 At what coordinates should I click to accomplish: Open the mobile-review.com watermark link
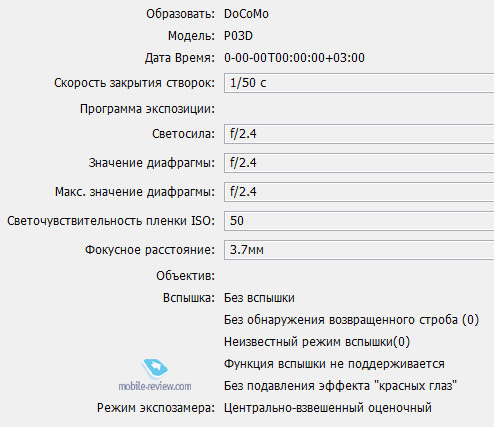coord(155,386)
